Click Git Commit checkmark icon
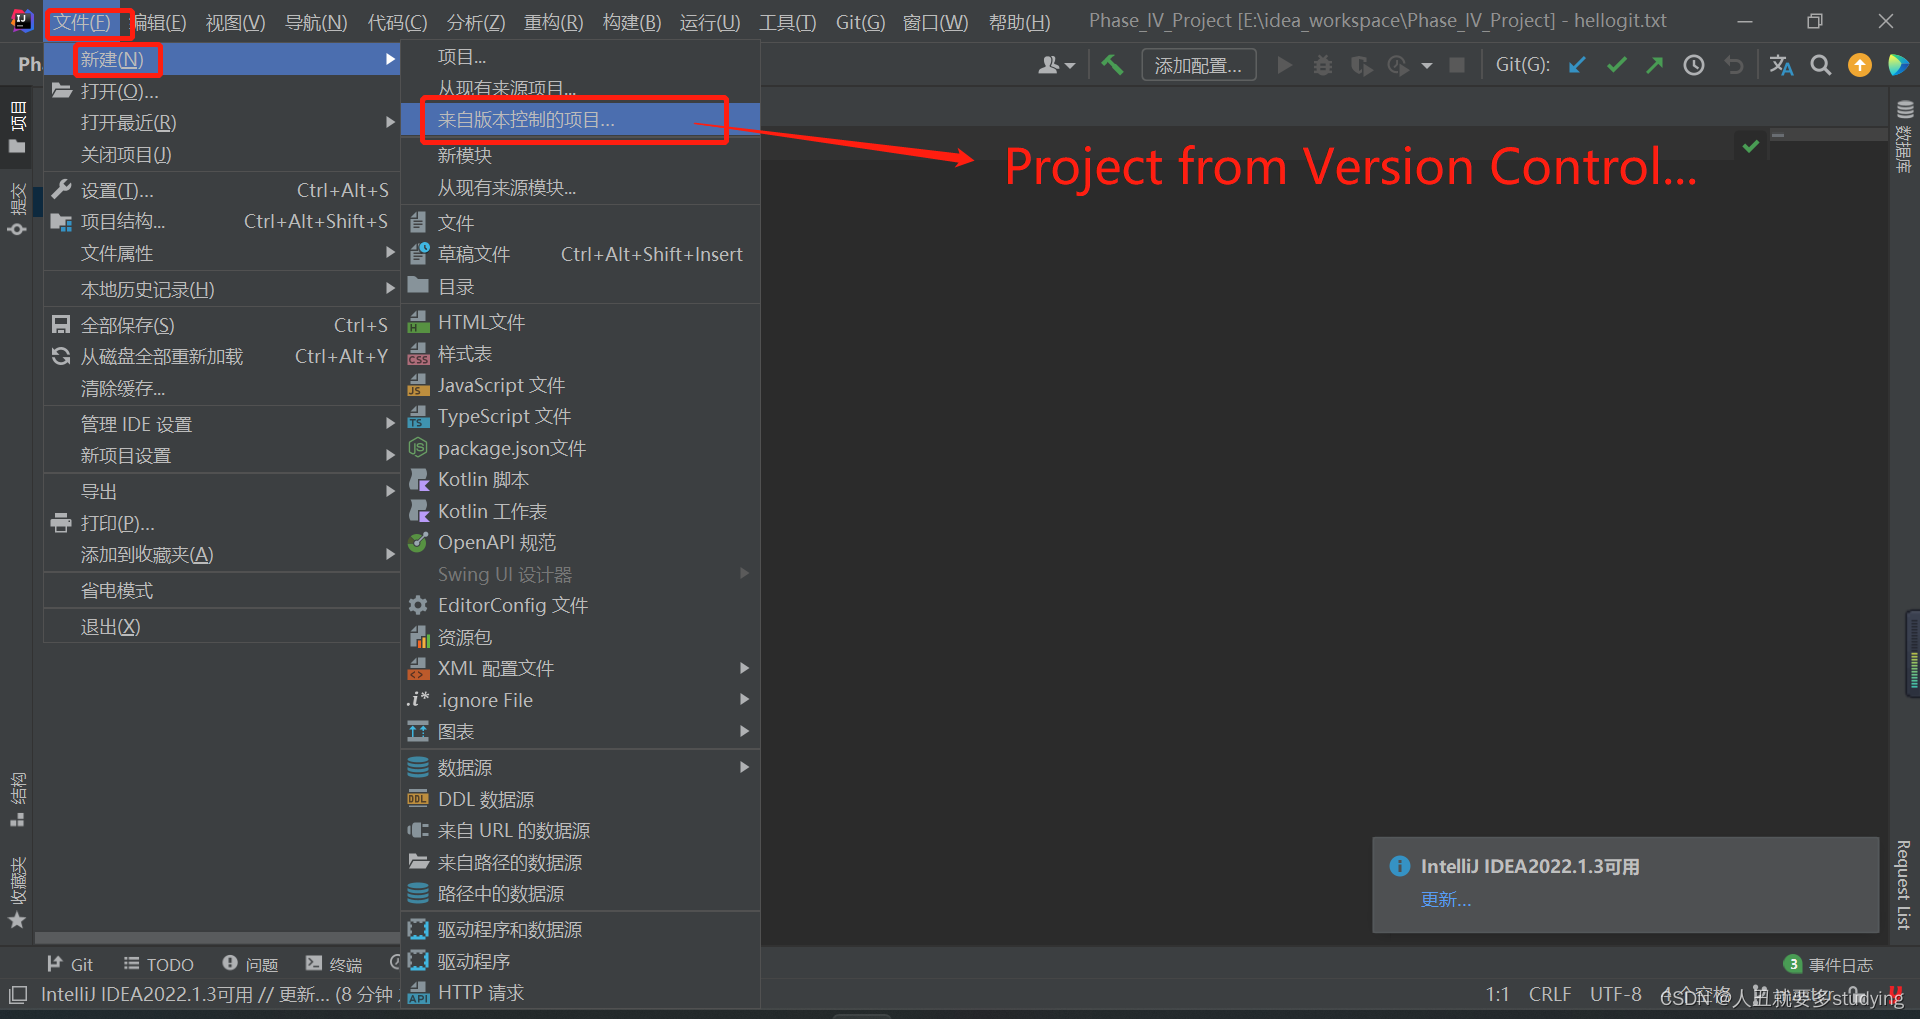Screen dimensions: 1920x1019 (1616, 65)
